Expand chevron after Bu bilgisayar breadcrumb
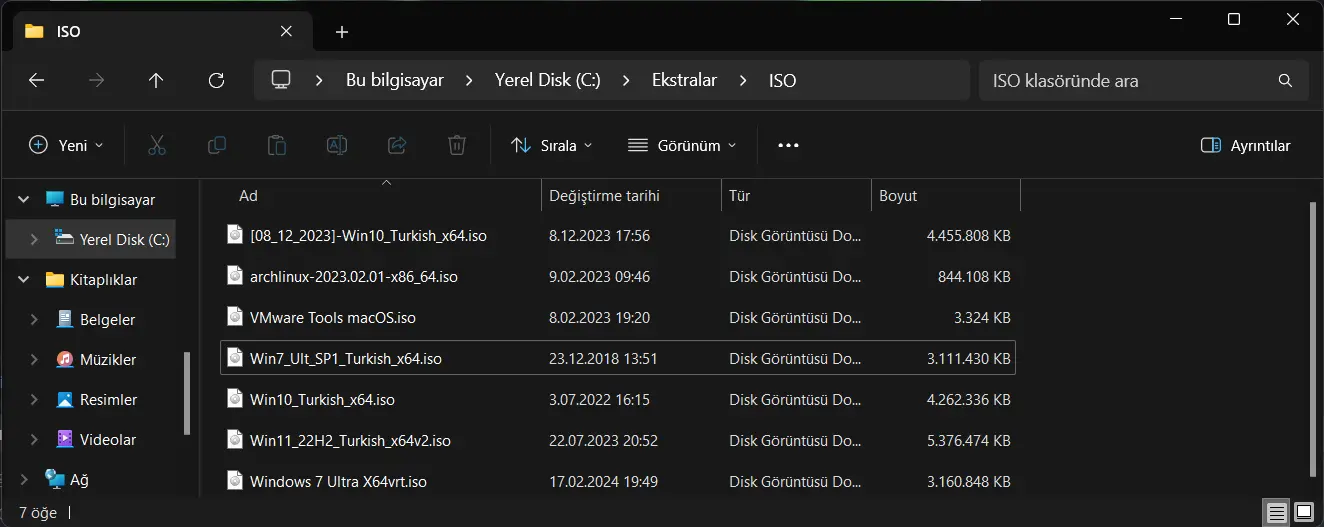 [x=469, y=80]
